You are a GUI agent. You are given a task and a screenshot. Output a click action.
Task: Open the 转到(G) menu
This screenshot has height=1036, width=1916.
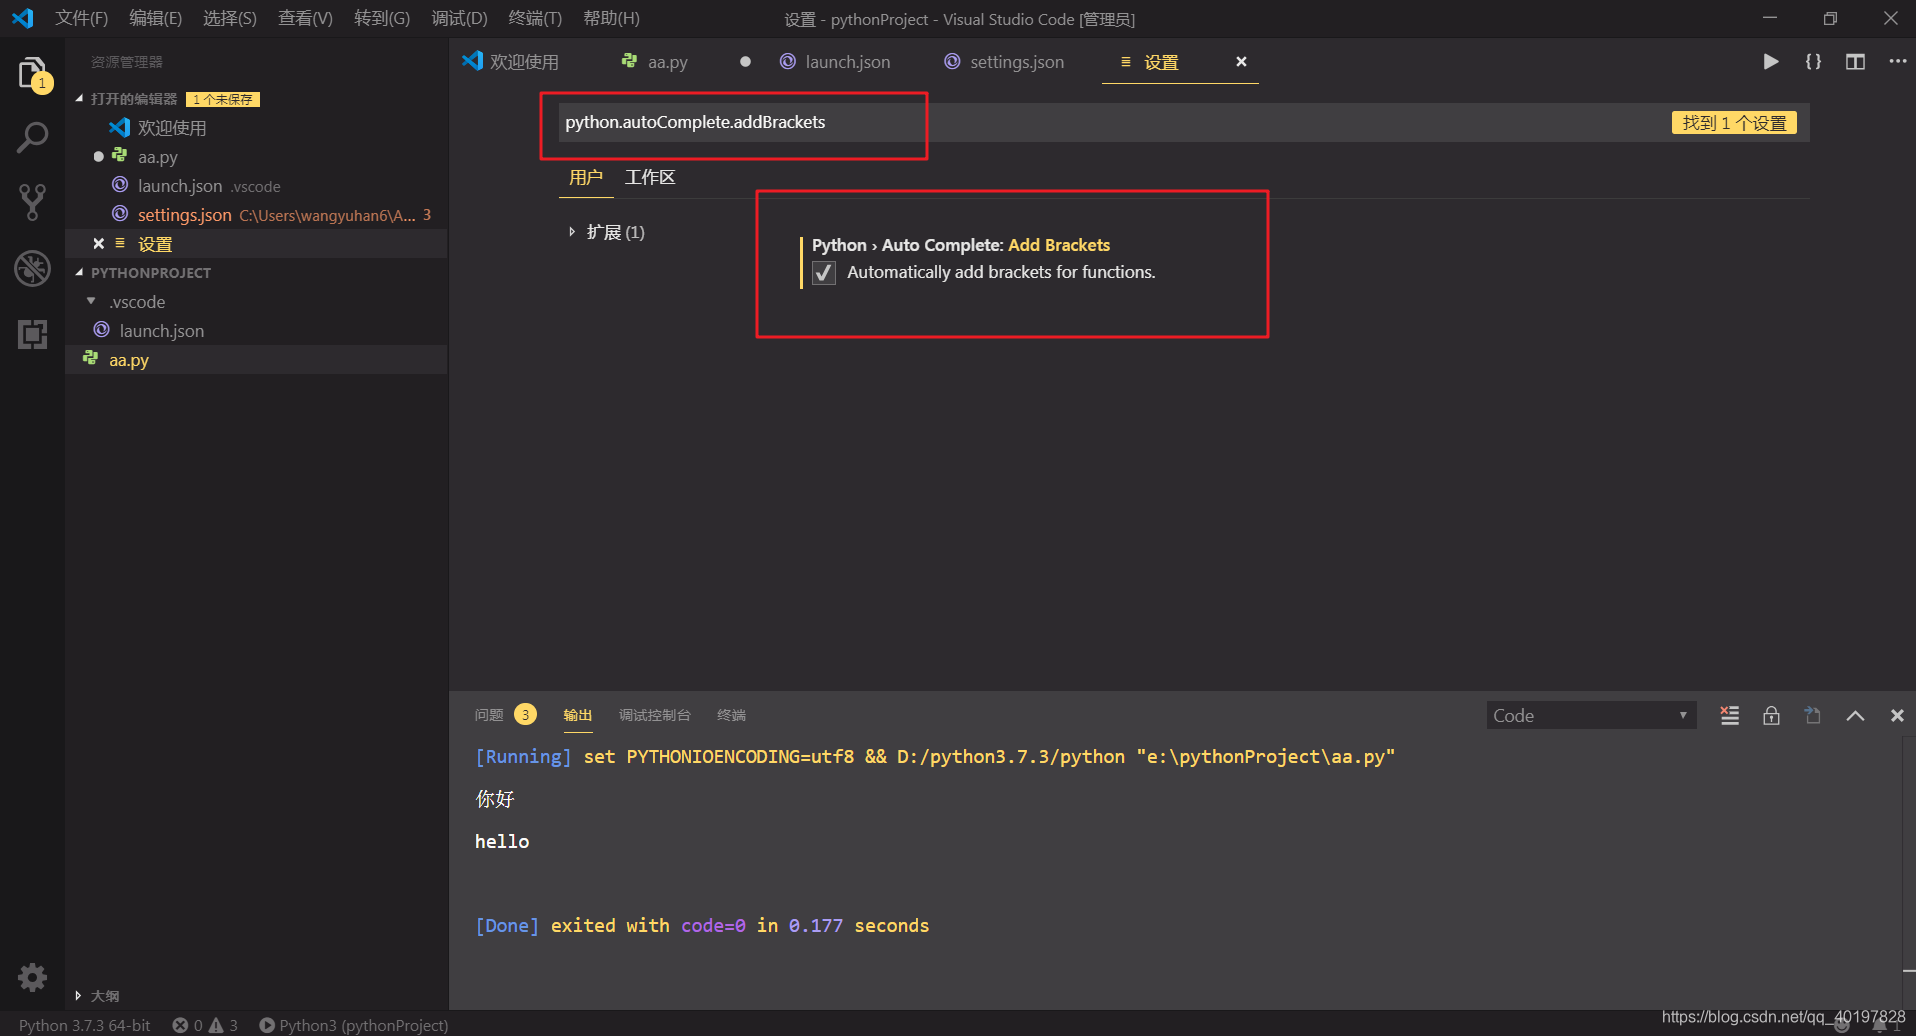(382, 18)
